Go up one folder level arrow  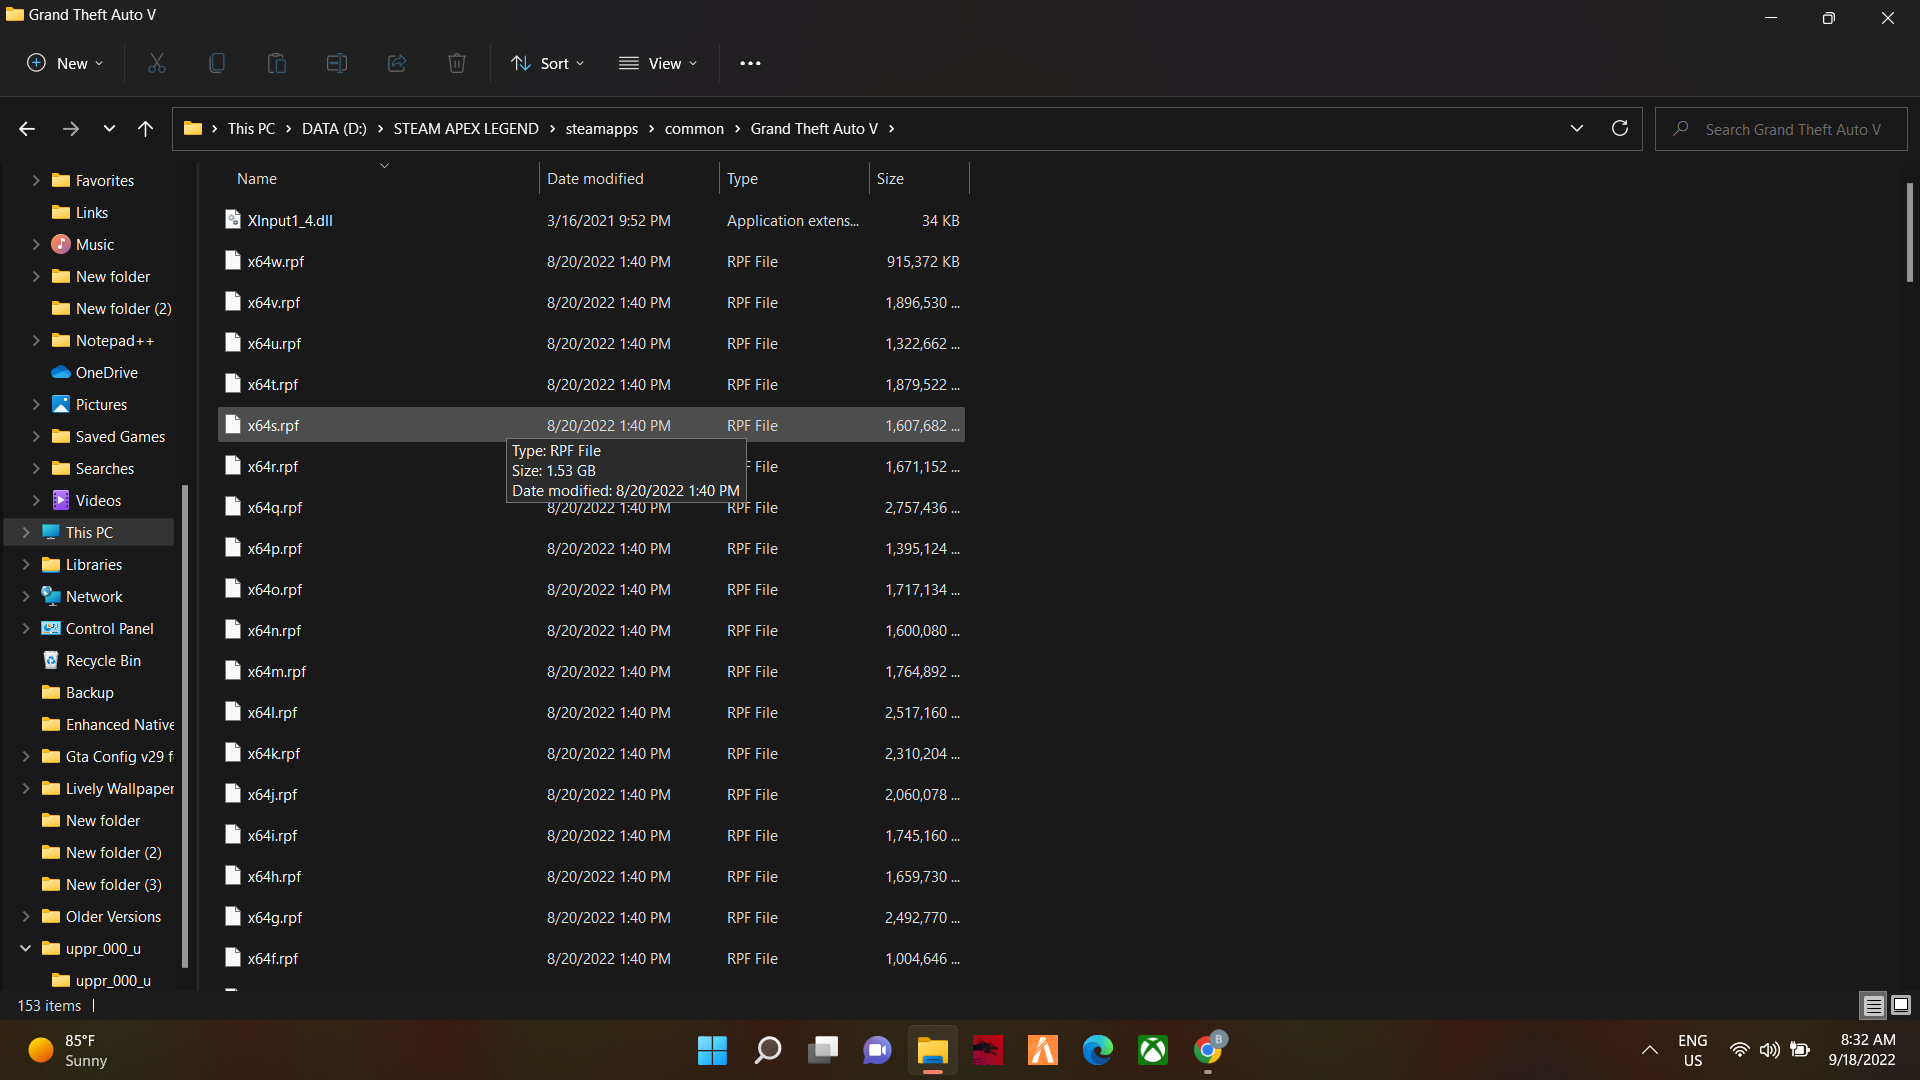145,128
